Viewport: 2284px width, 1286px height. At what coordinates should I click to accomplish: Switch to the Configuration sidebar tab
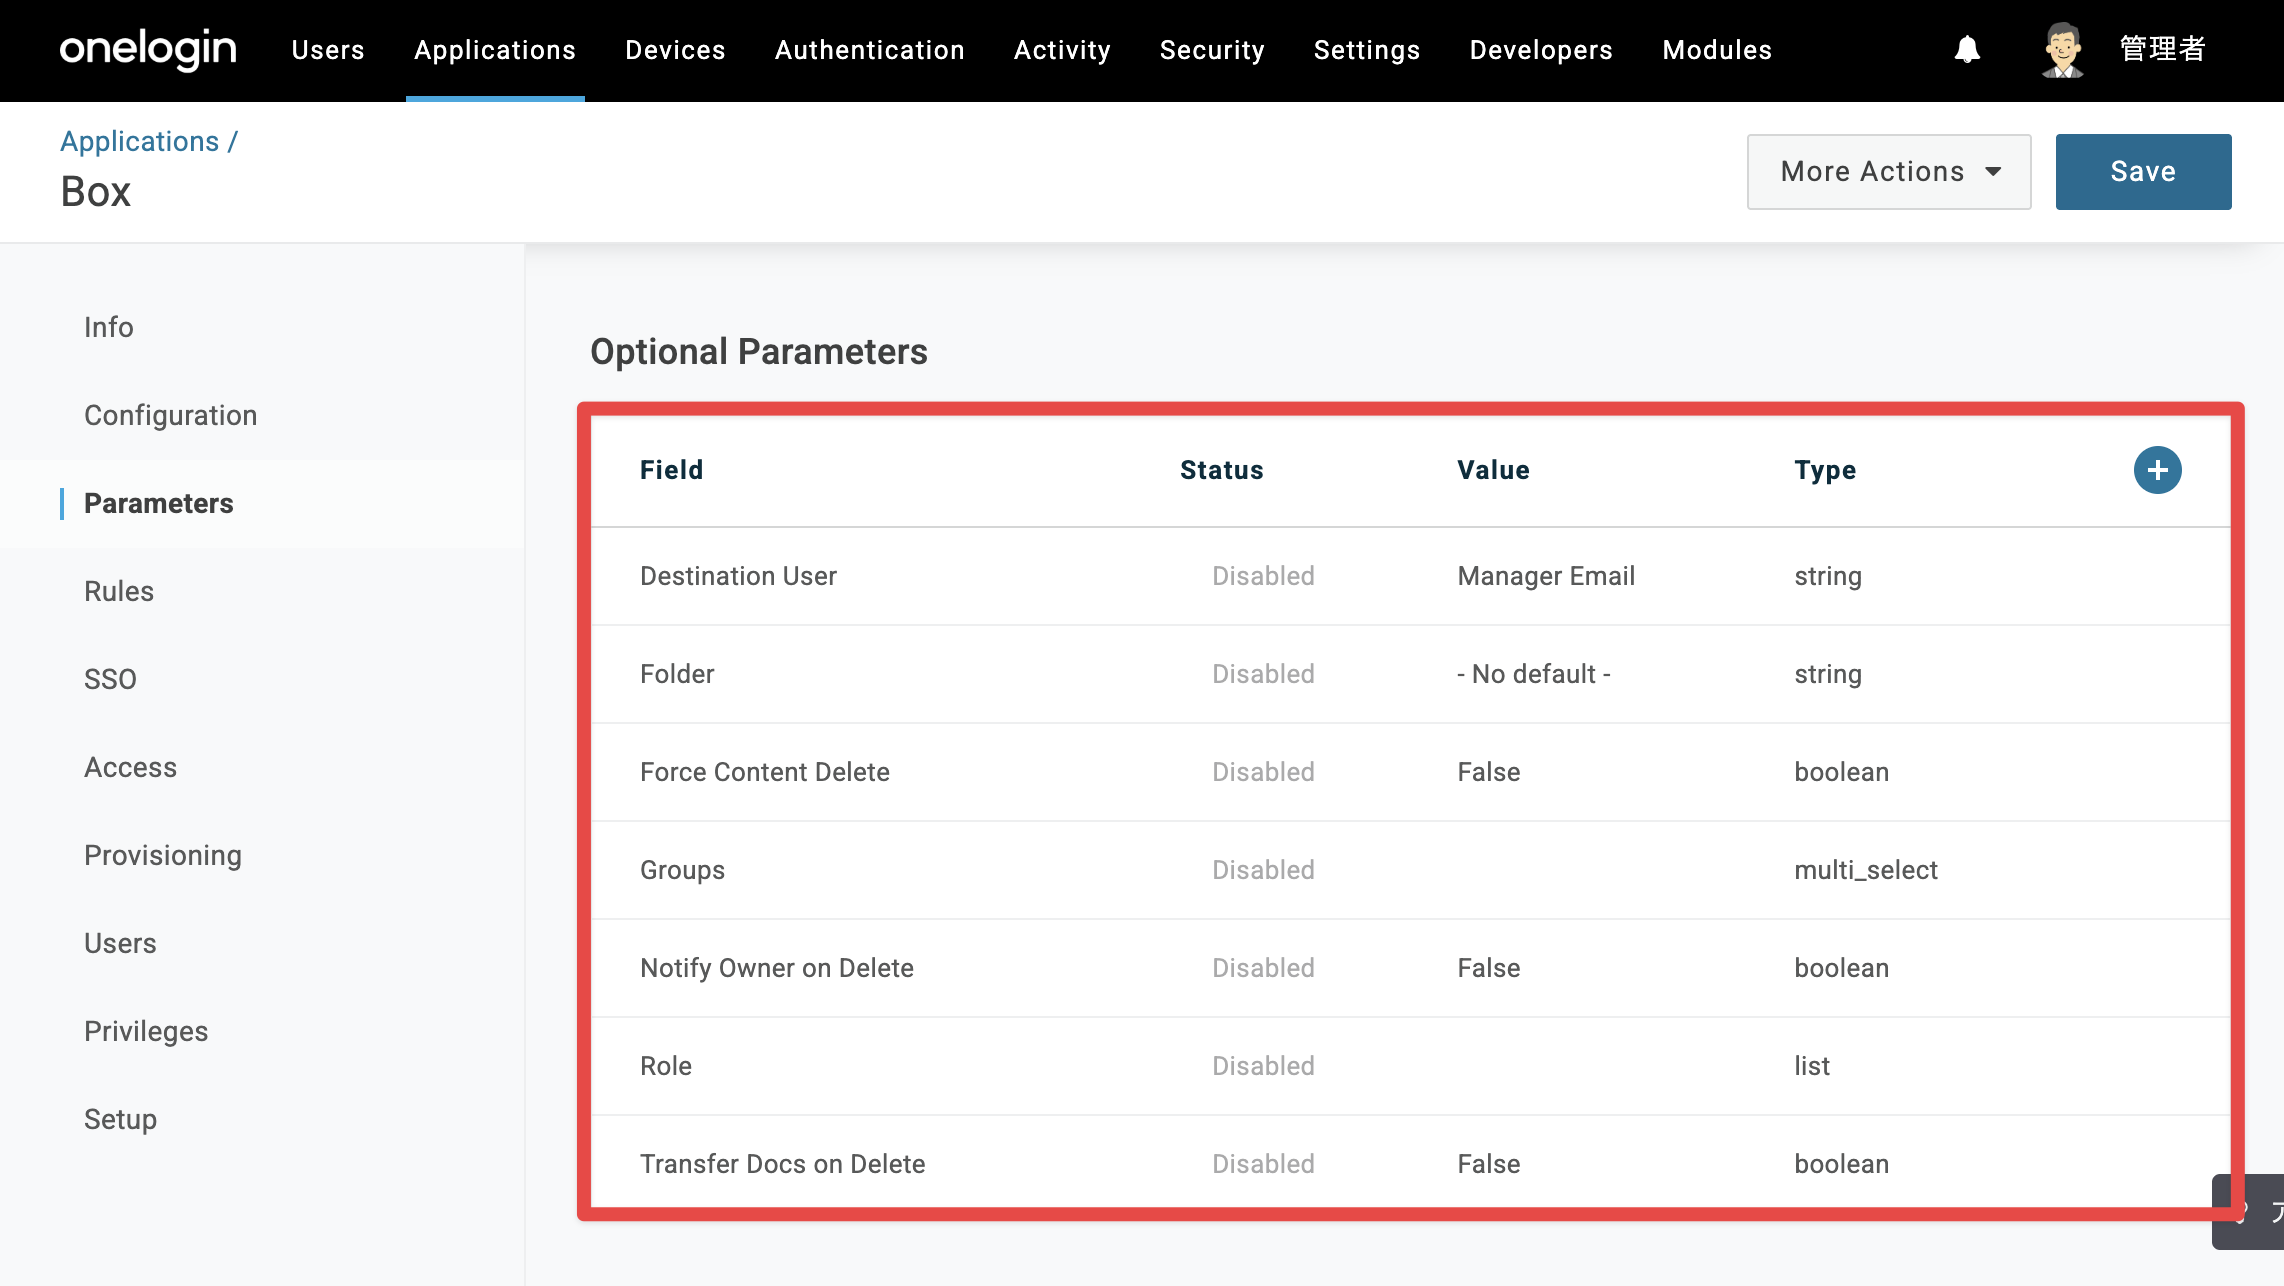click(171, 415)
